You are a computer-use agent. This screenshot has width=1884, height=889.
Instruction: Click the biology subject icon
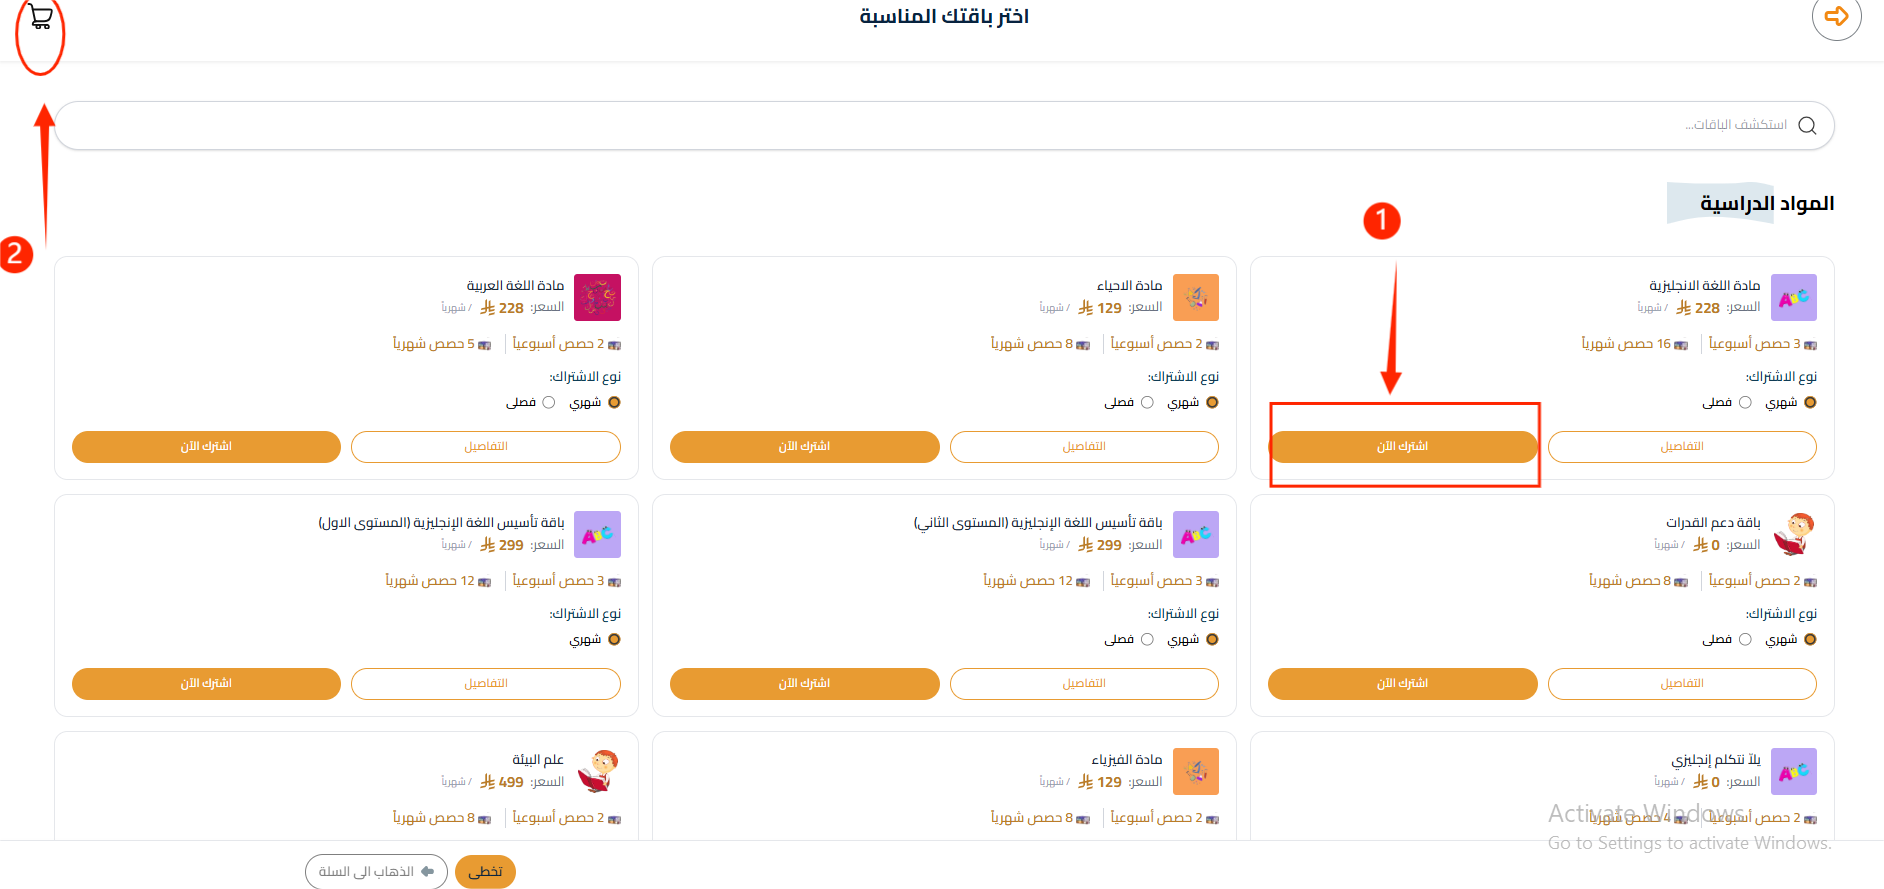1195,298
